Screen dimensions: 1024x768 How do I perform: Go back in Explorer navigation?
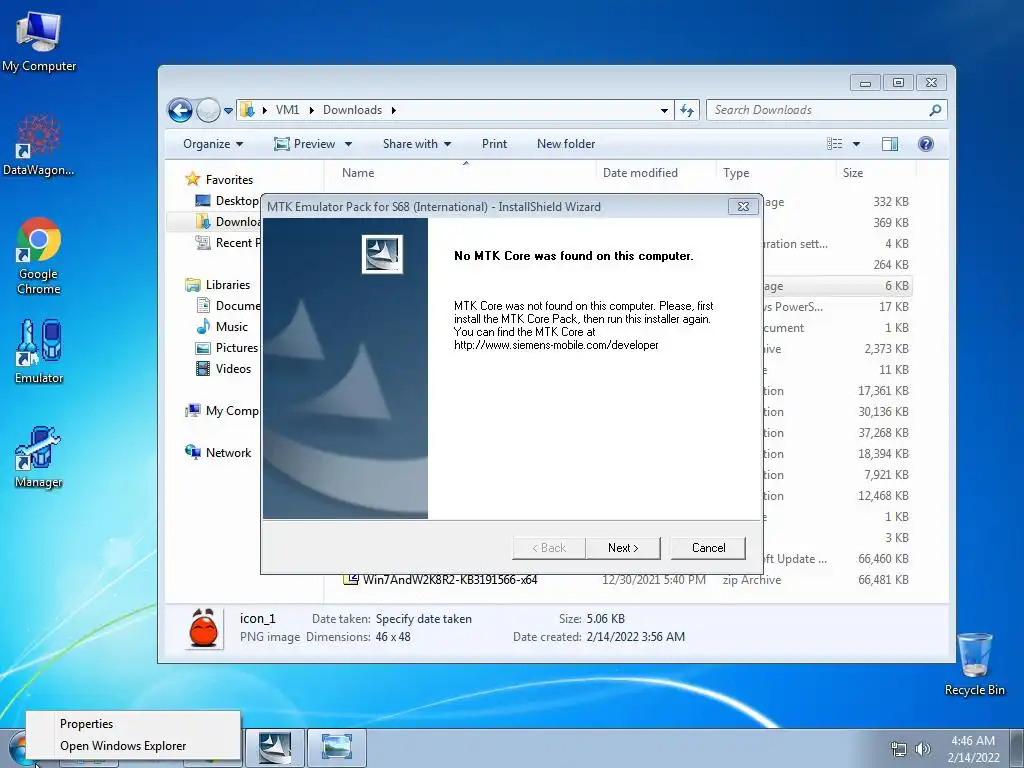pos(180,110)
